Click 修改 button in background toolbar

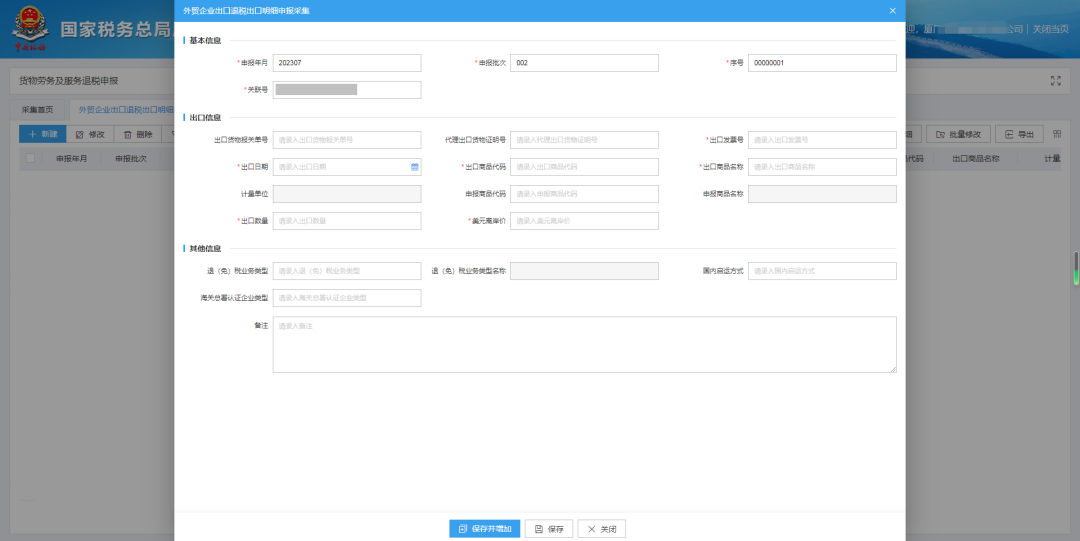pyautogui.click(x=90, y=134)
